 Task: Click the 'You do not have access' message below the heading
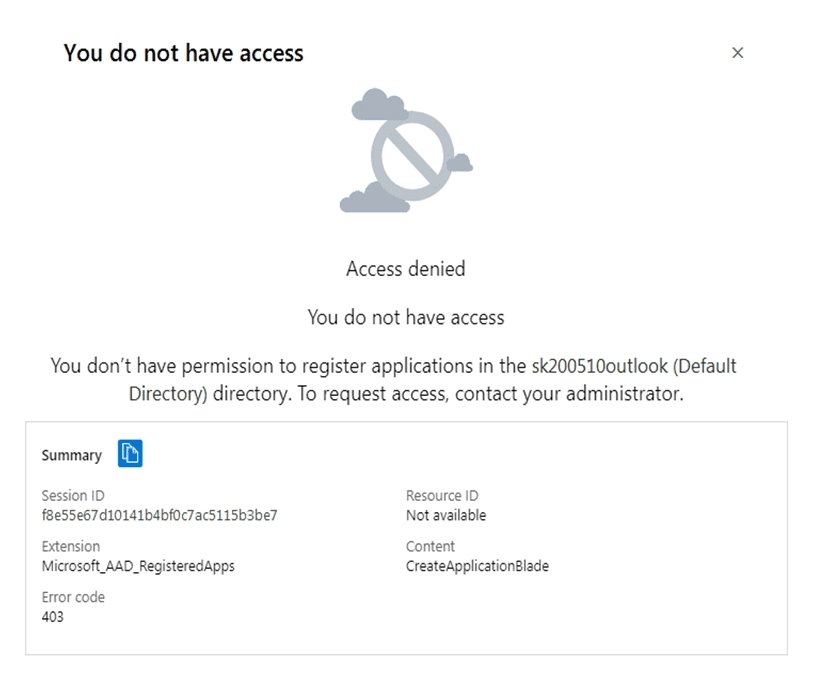pyautogui.click(x=405, y=318)
